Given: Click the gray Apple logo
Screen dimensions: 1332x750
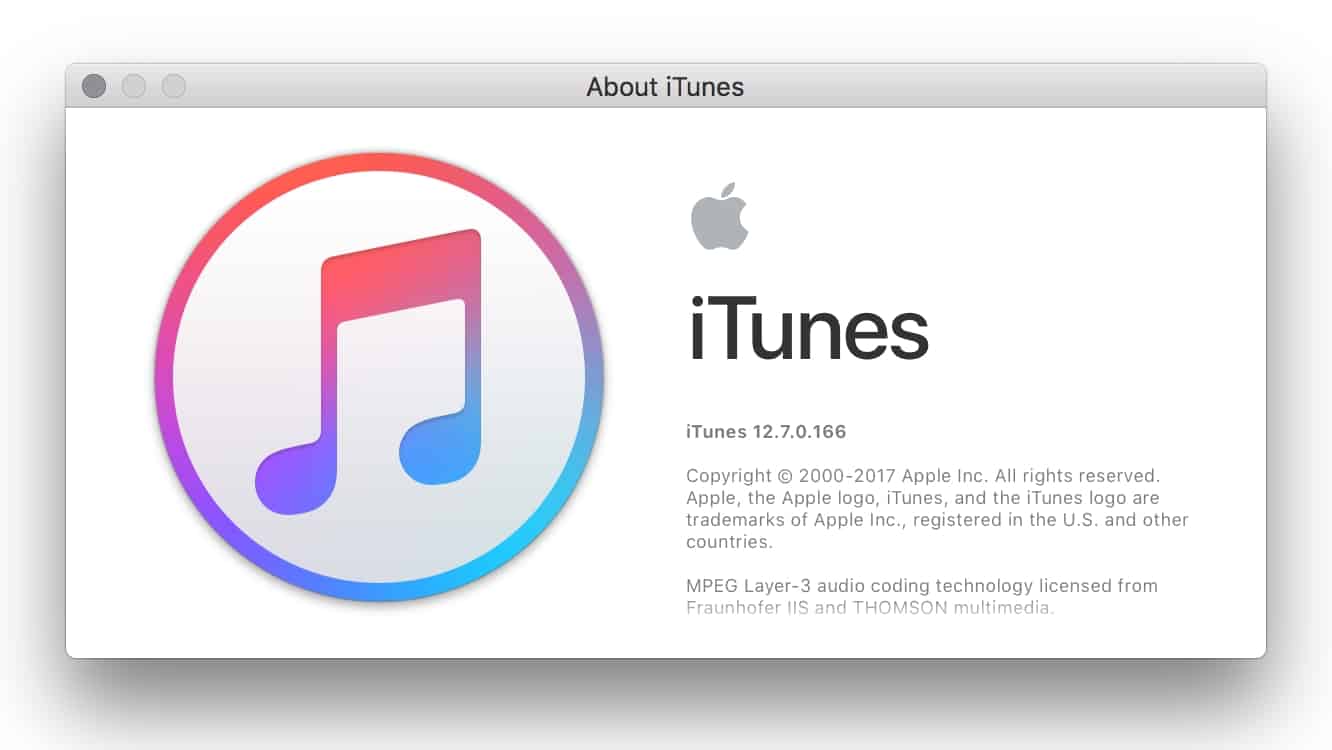Looking at the screenshot, I should point(719,216).
